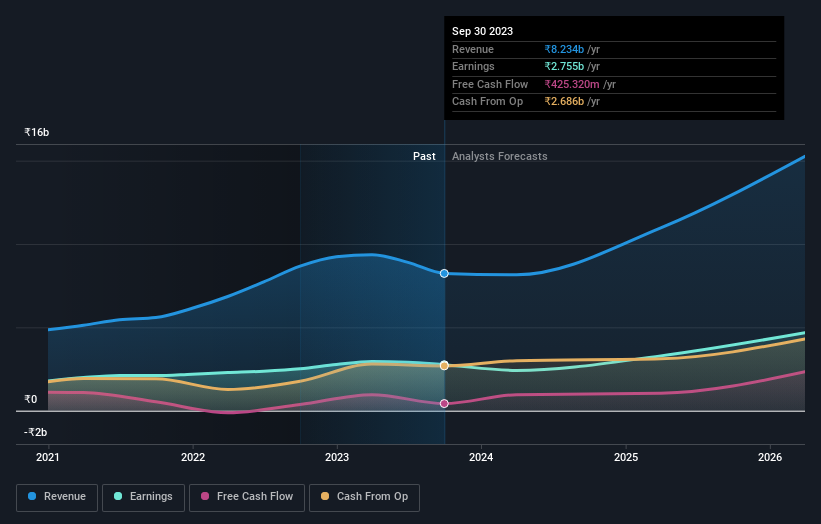Click the ₹2.686b cash from op value
Viewport: 821px width, 524px height.
(x=564, y=102)
